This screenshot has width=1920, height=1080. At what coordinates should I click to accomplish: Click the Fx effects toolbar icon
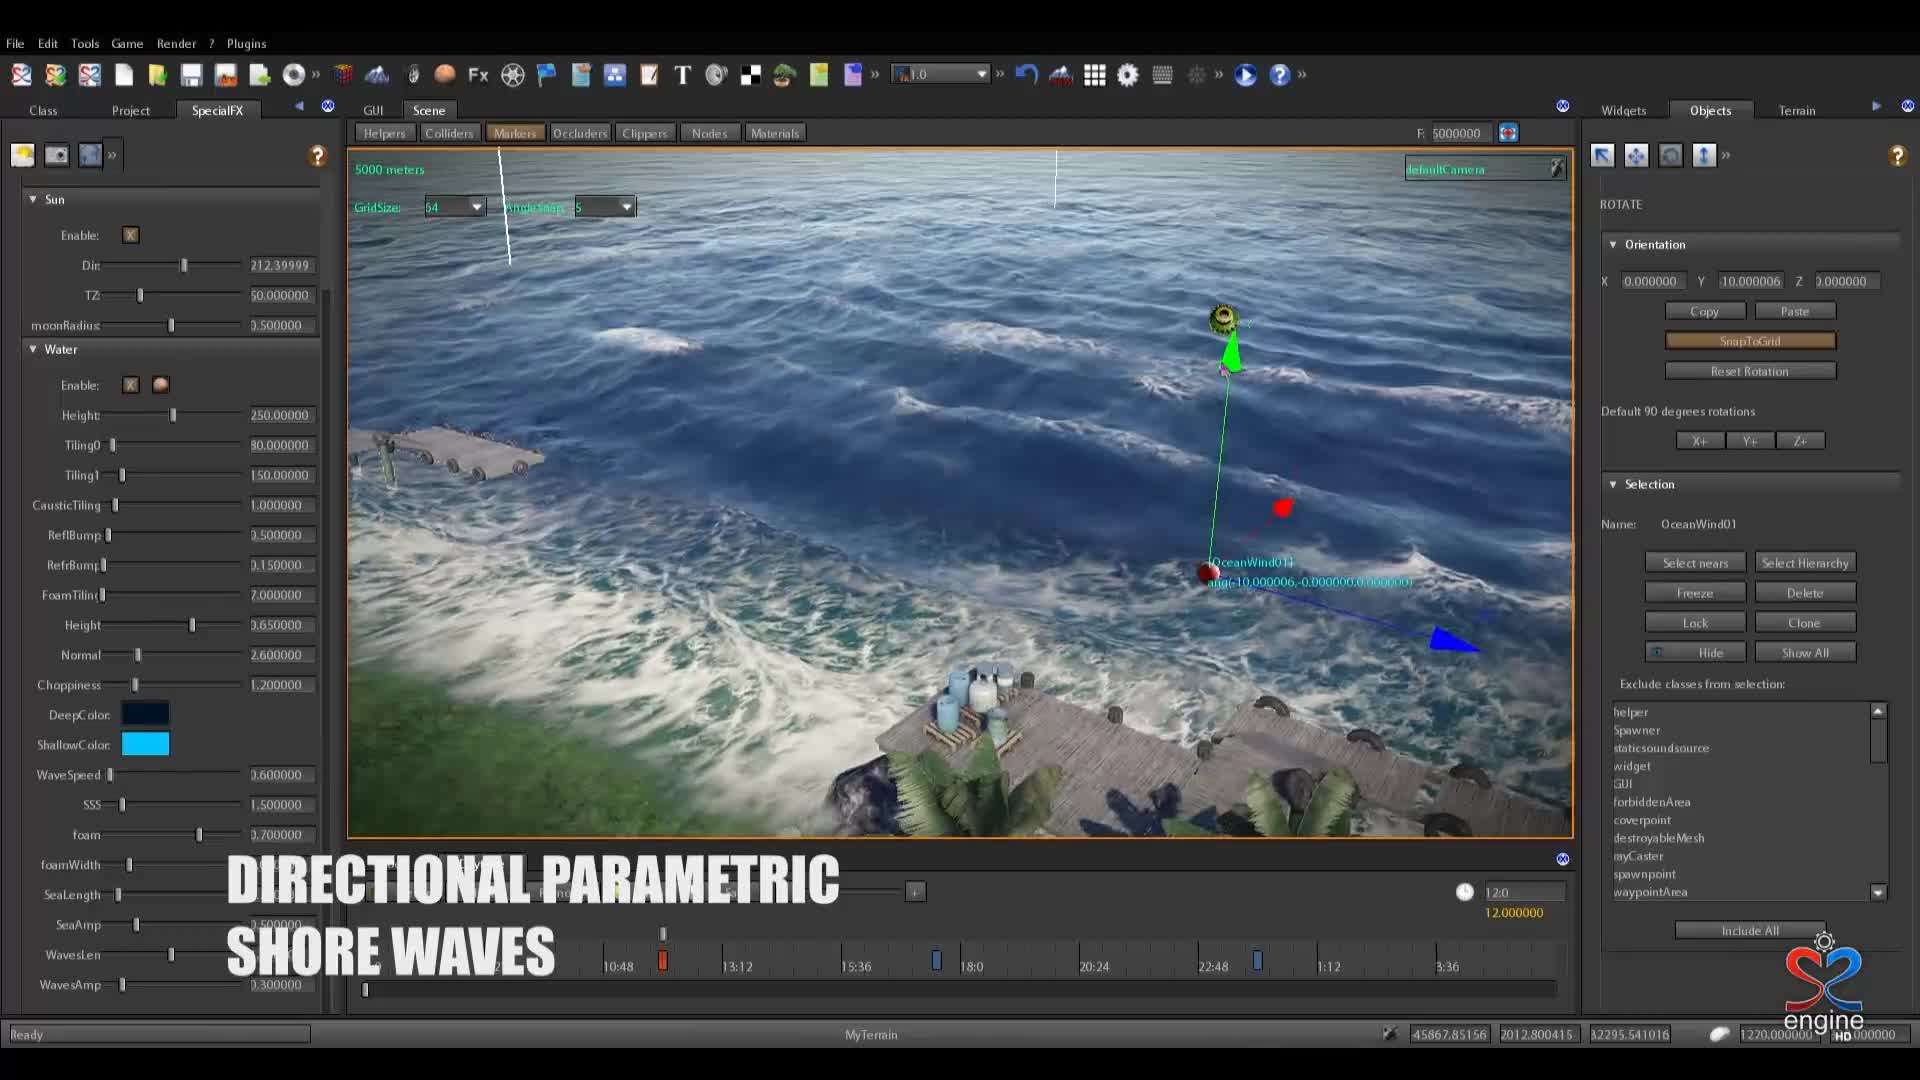click(478, 75)
